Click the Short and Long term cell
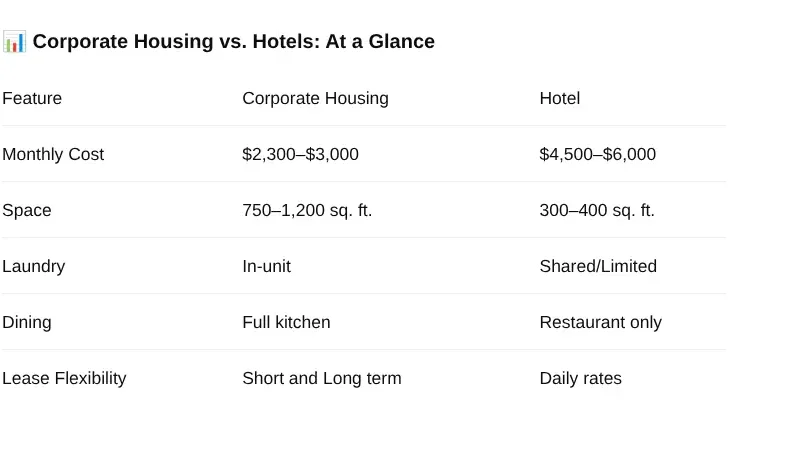This screenshot has height=457, width=797. 322,378
